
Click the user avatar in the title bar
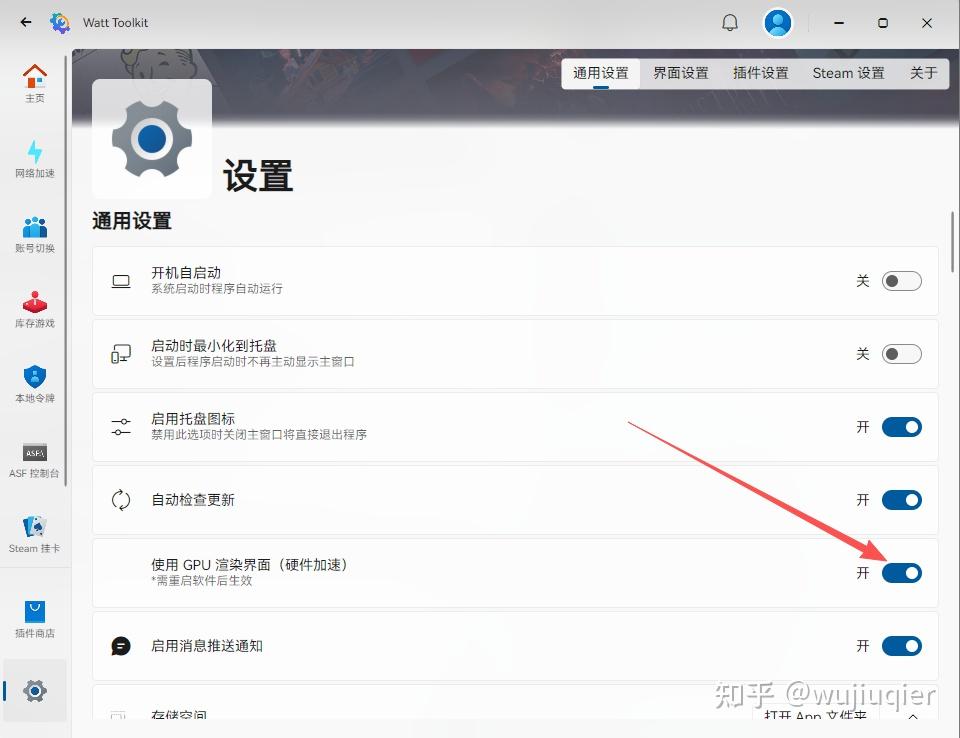[x=778, y=22]
